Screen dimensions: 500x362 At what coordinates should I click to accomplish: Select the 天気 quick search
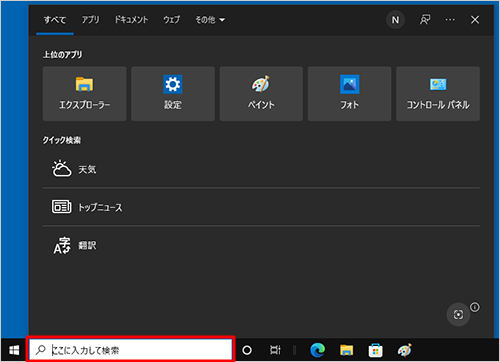[261, 169]
